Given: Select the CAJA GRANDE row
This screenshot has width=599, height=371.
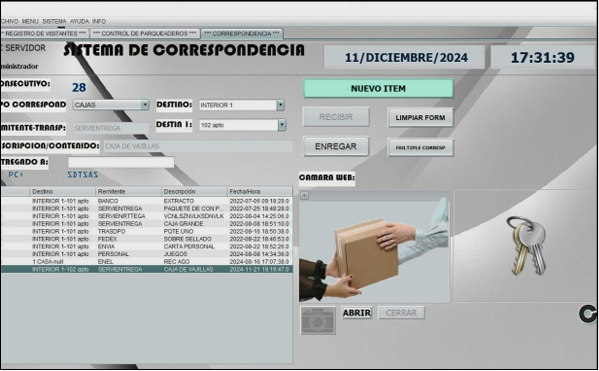Looking at the screenshot, I should [146, 224].
